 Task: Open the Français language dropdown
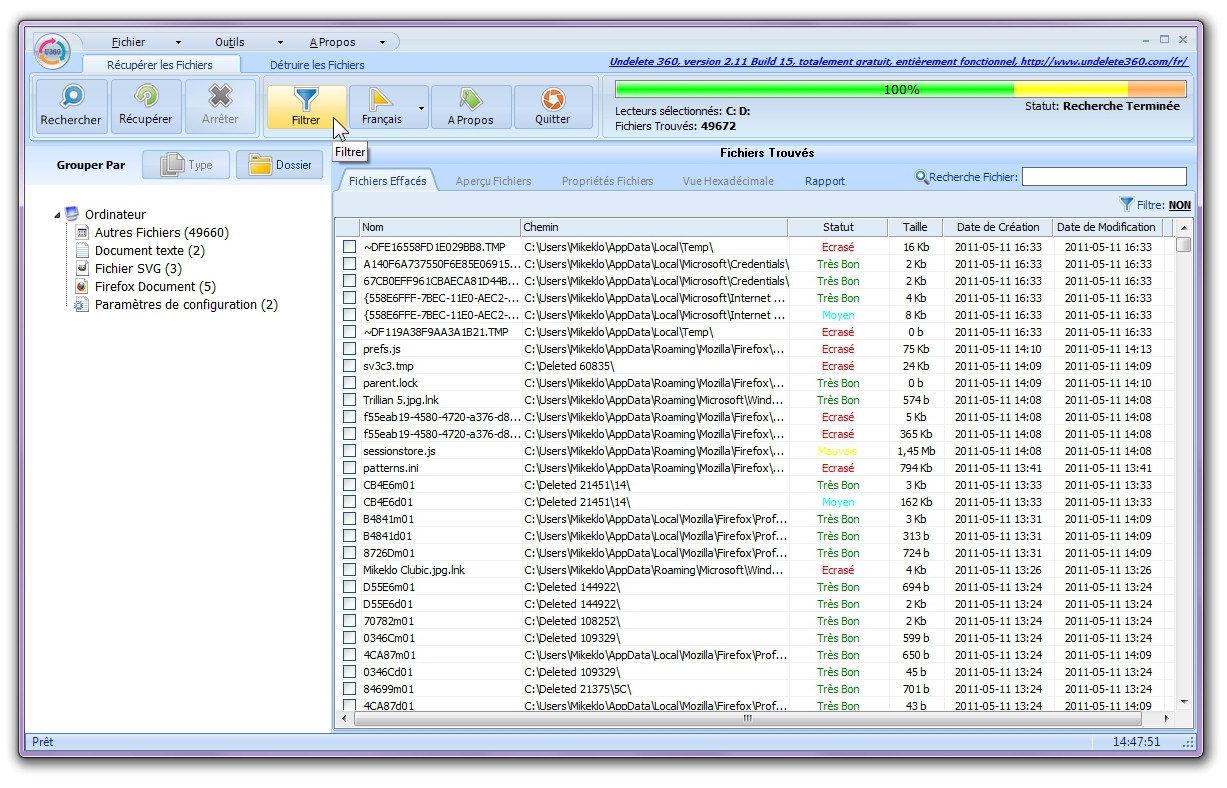(x=419, y=106)
